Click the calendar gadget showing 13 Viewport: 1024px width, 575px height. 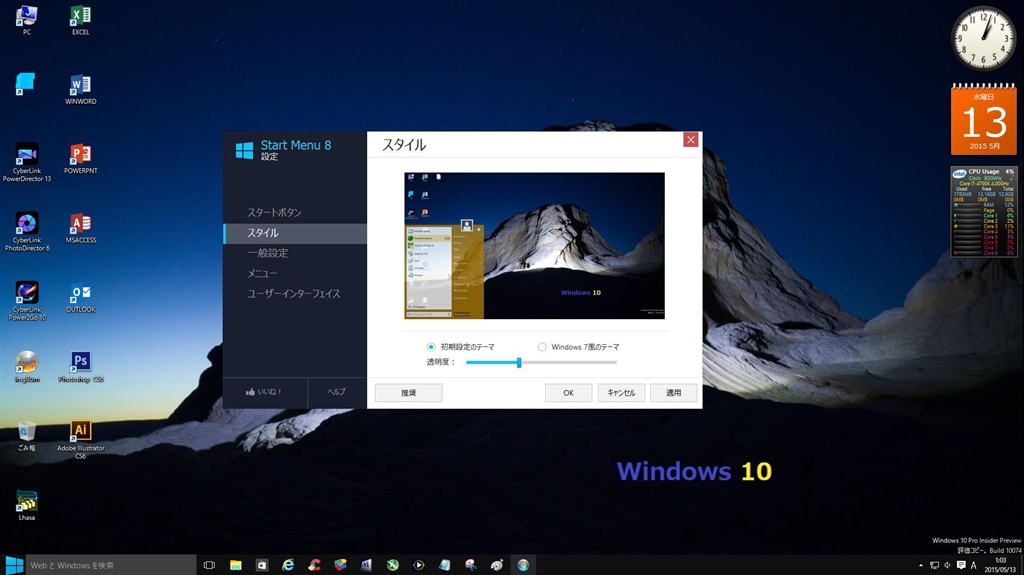[x=984, y=119]
